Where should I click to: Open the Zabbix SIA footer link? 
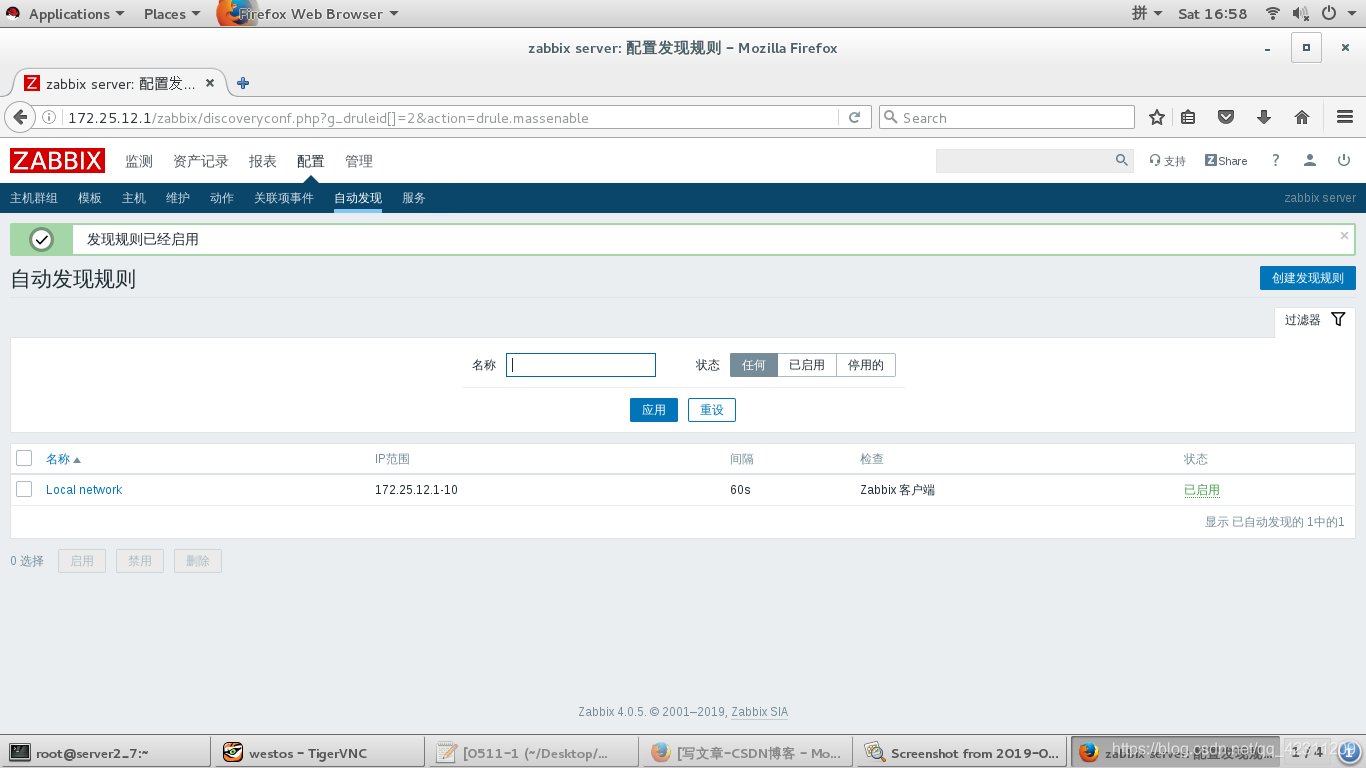click(x=759, y=712)
